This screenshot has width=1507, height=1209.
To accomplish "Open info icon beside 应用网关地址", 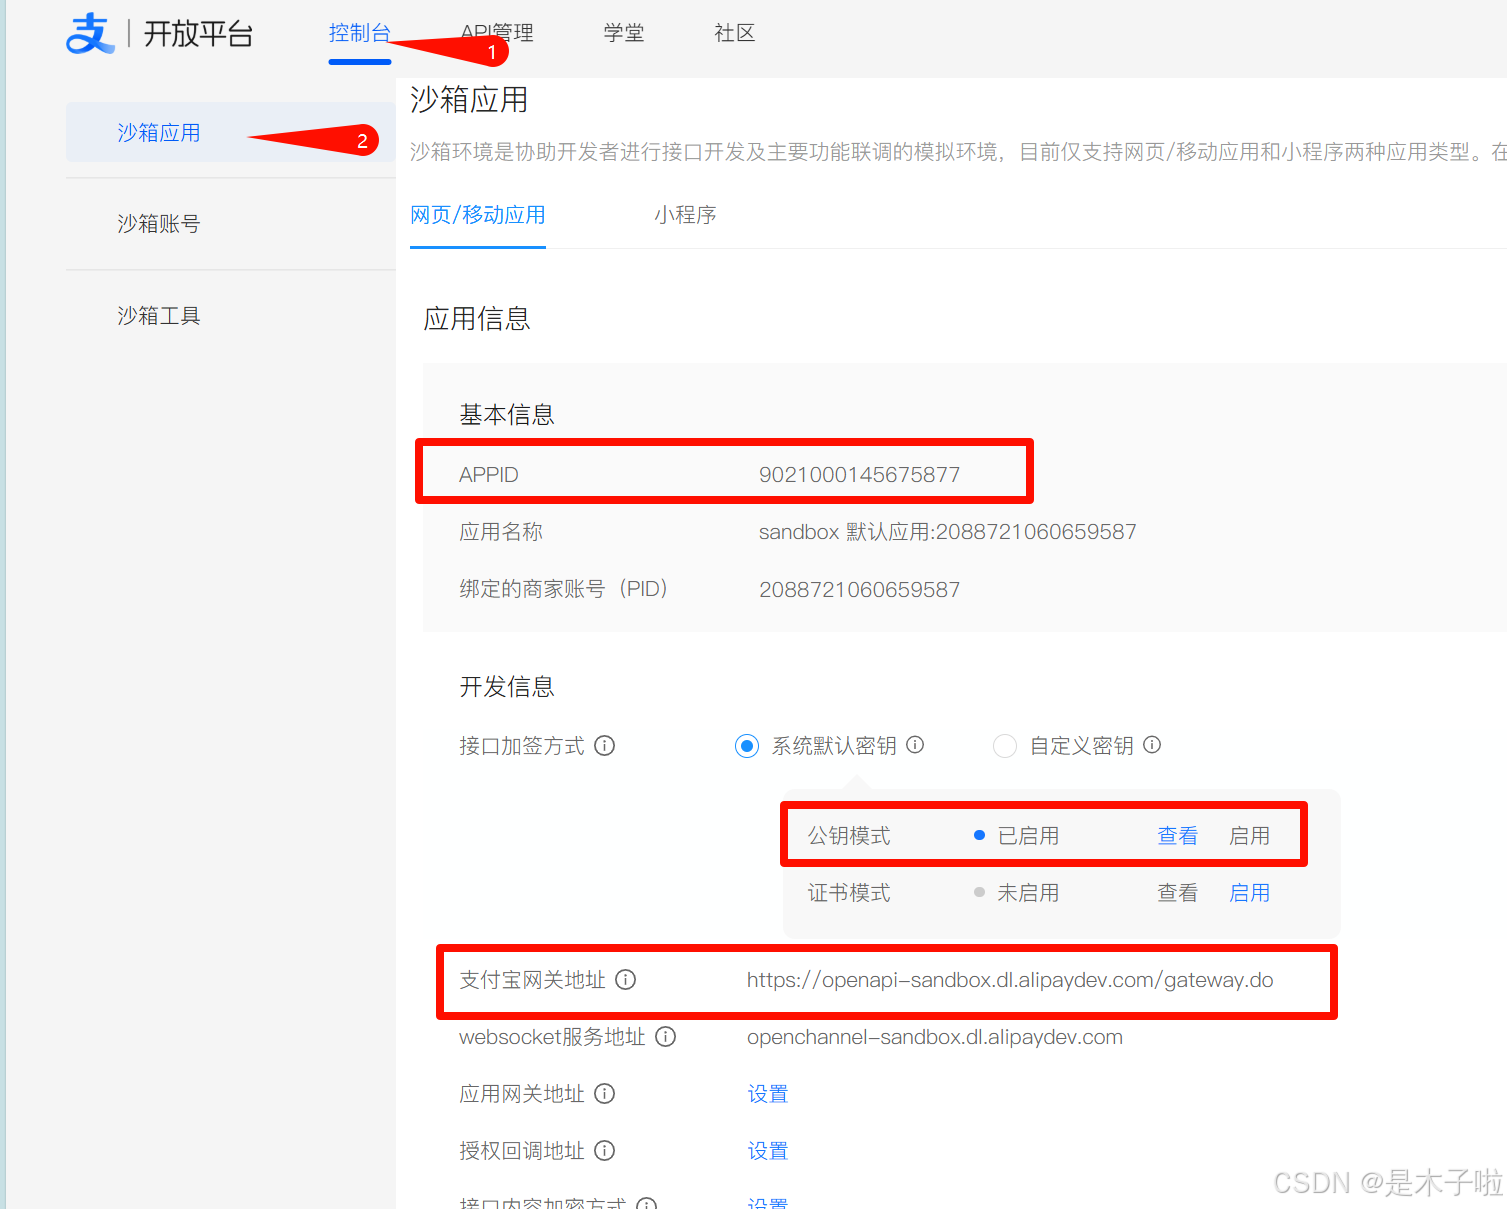I will 605,1093.
